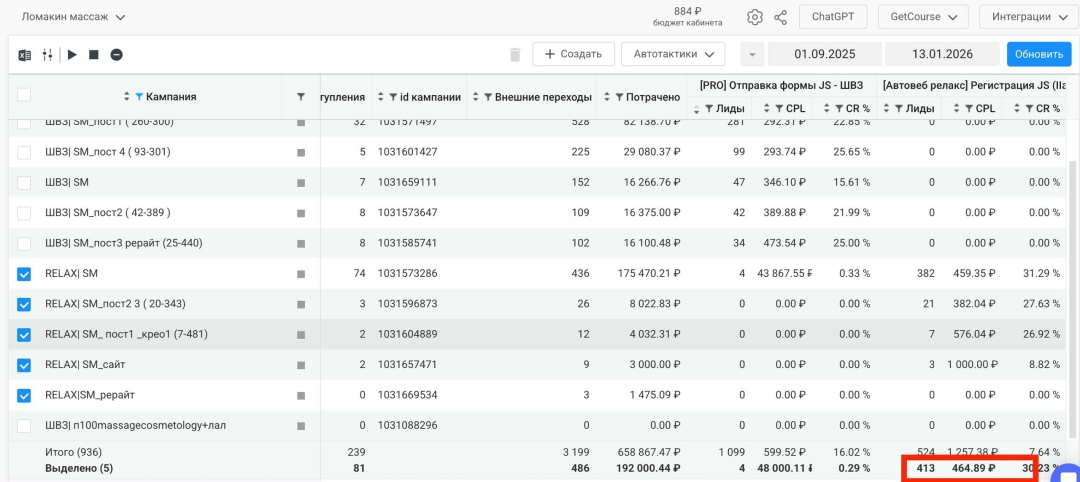Open the GetCourse dropdown
Viewport: 1080px width, 482px height.
point(923,17)
